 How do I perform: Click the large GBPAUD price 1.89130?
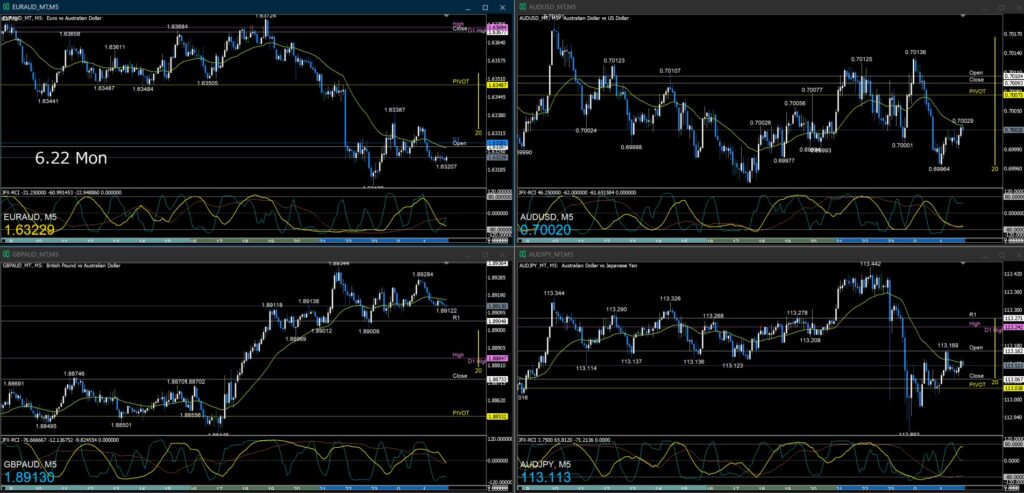29,477
